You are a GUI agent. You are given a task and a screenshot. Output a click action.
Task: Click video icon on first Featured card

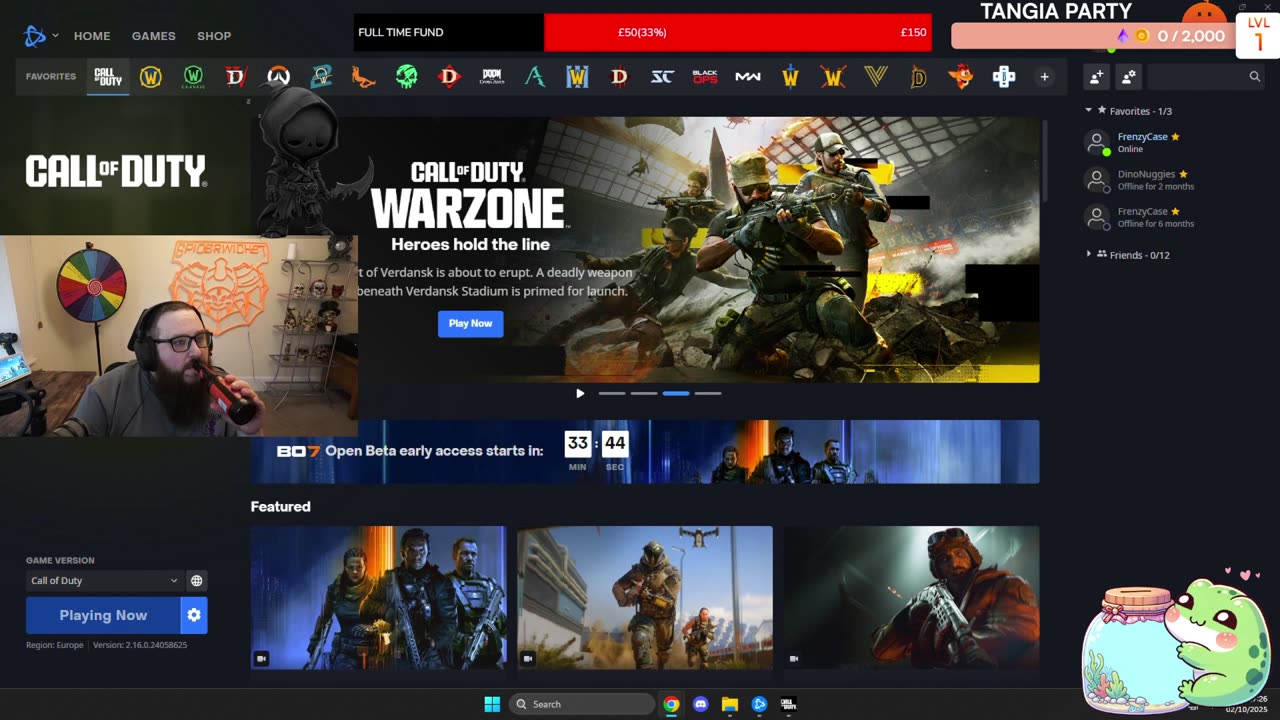click(x=262, y=658)
